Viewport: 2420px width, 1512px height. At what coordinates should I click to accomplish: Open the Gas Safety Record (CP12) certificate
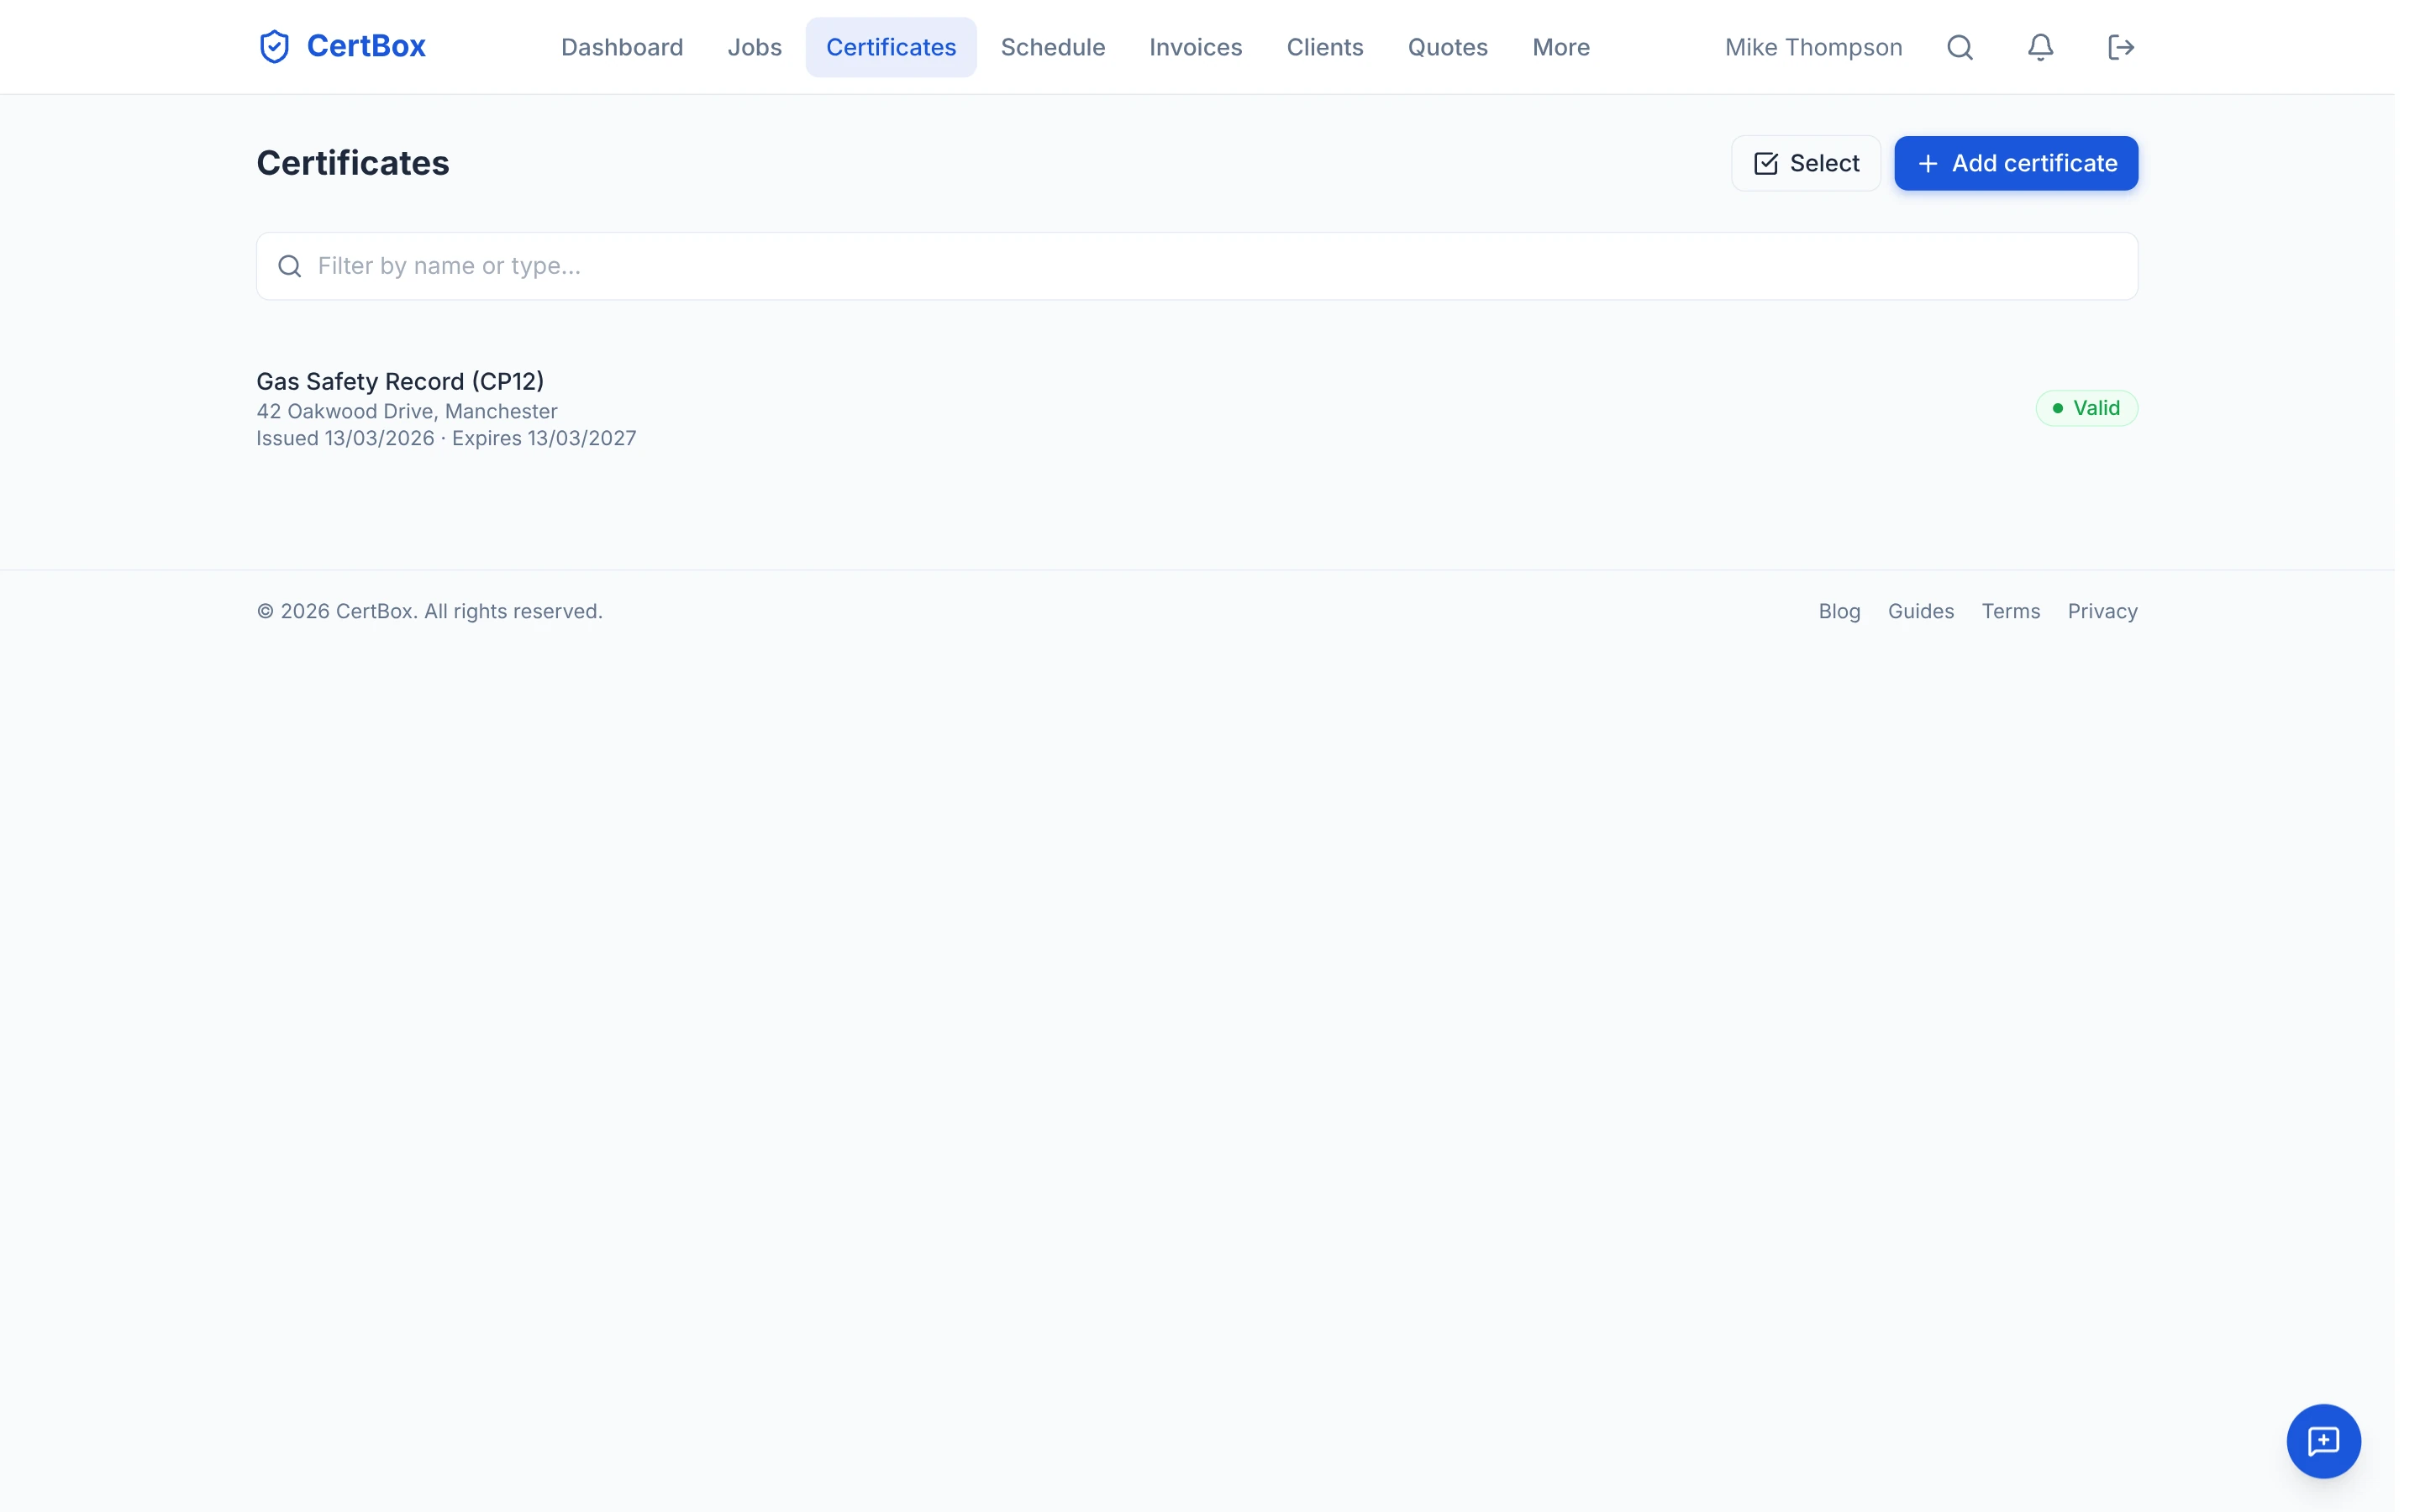(400, 381)
